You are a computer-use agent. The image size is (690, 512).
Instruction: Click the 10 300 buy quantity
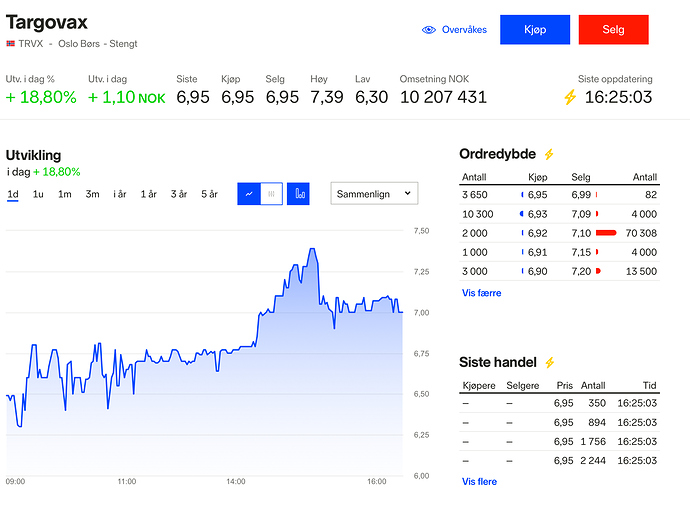coord(477,214)
